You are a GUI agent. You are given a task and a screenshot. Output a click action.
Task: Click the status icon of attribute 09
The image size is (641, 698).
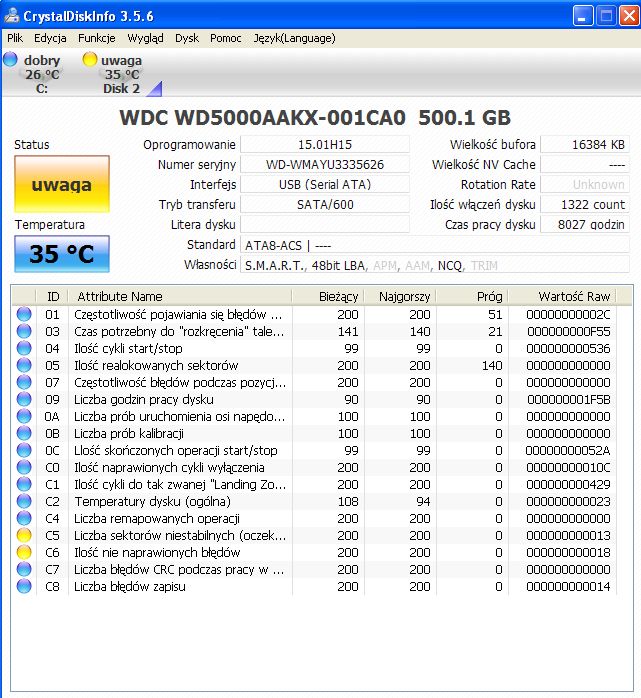click(x=24, y=399)
